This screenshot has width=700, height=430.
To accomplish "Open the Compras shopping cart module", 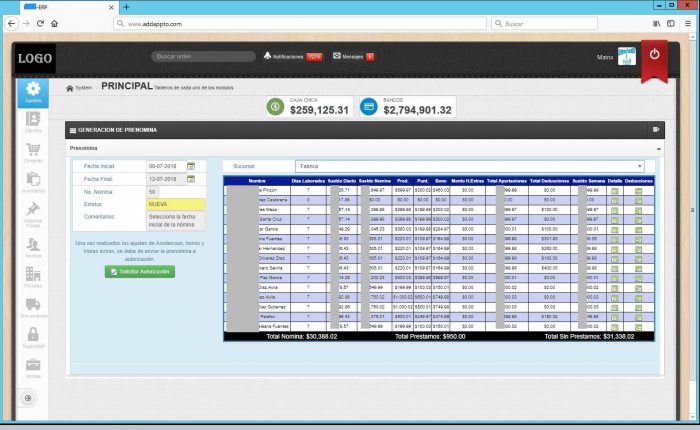I will click(33, 152).
